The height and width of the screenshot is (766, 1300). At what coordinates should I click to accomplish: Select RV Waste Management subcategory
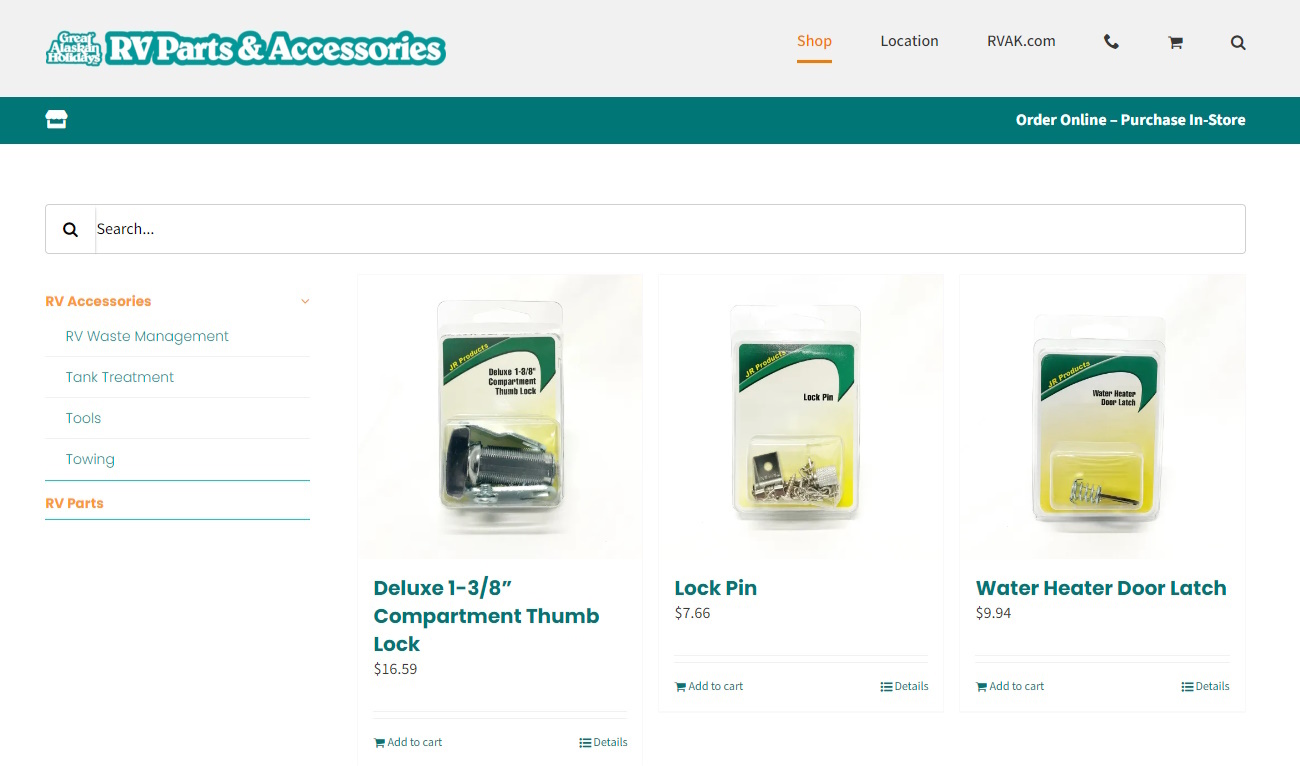[x=147, y=336]
